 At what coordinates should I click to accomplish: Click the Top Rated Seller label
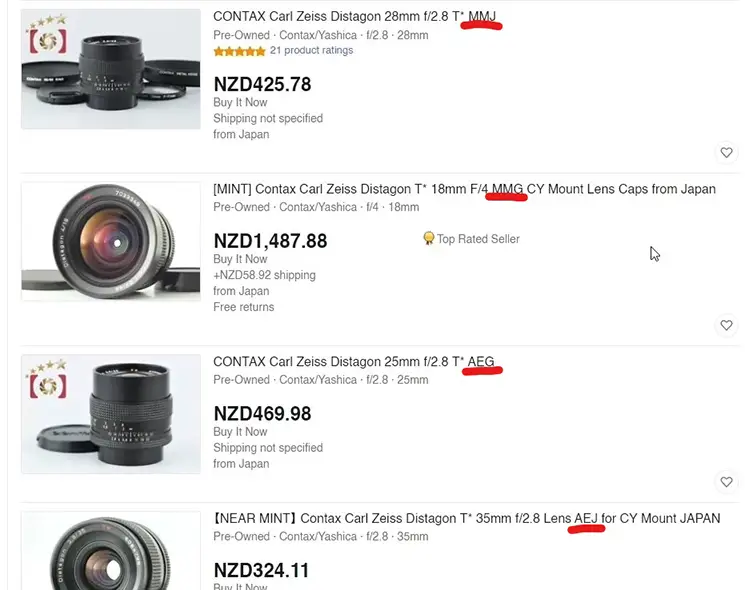pyautogui.click(x=478, y=239)
